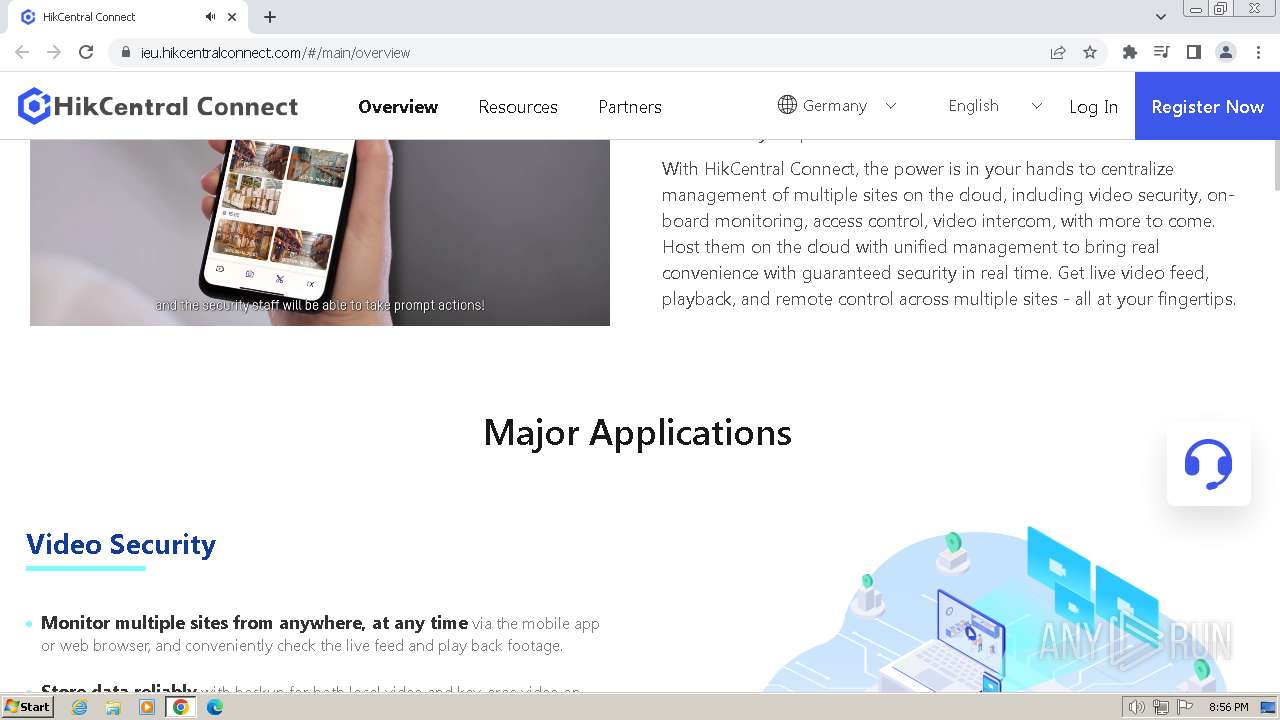The width and height of the screenshot is (1280, 720).
Task: Open a new browser tab
Action: click(270, 17)
